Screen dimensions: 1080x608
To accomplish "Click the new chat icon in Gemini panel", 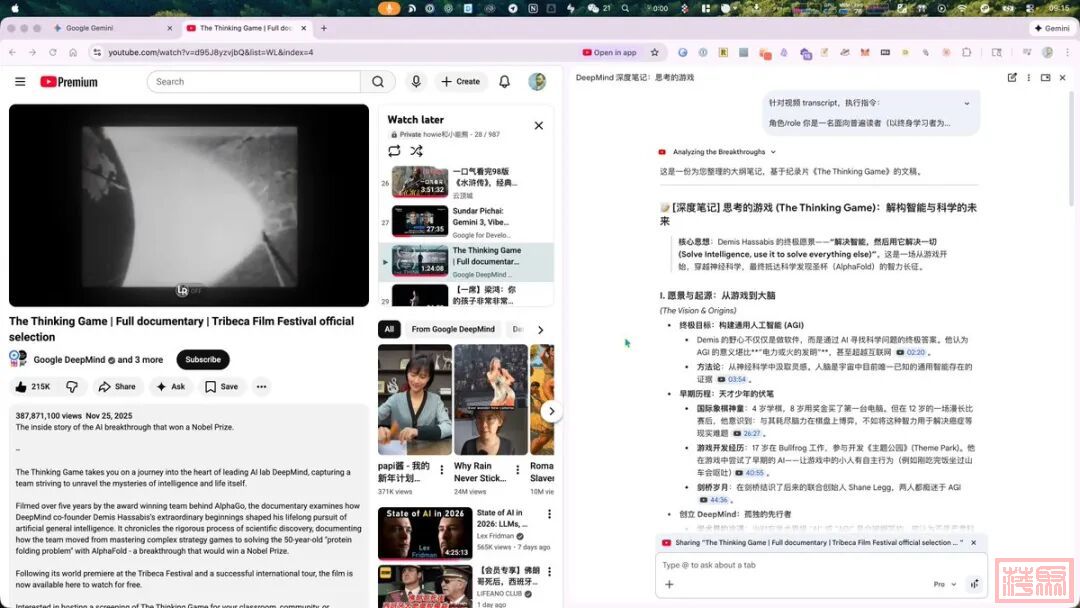I will (1012, 77).
